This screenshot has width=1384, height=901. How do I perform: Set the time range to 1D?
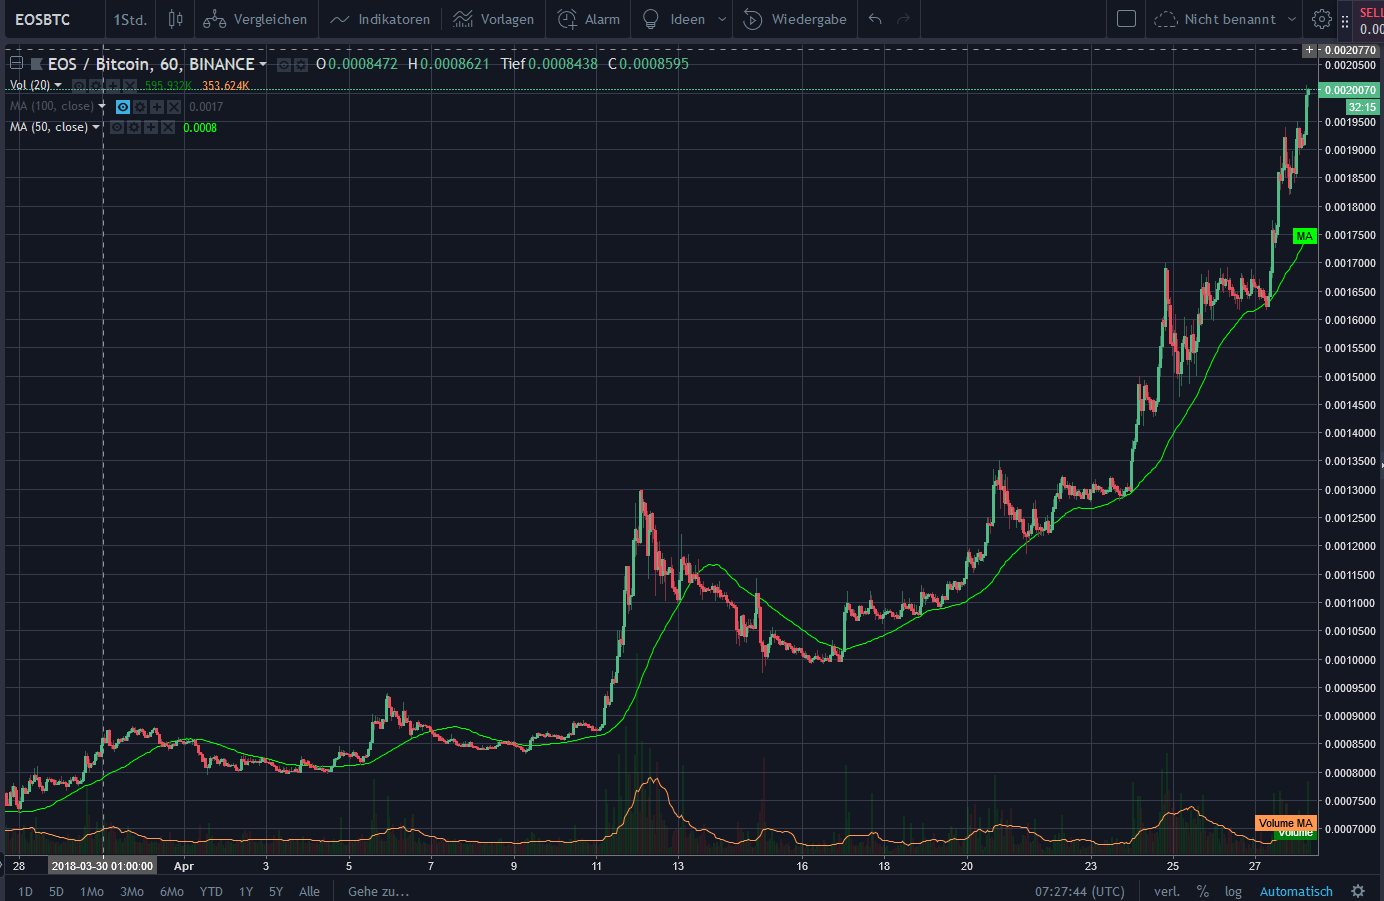coord(26,891)
